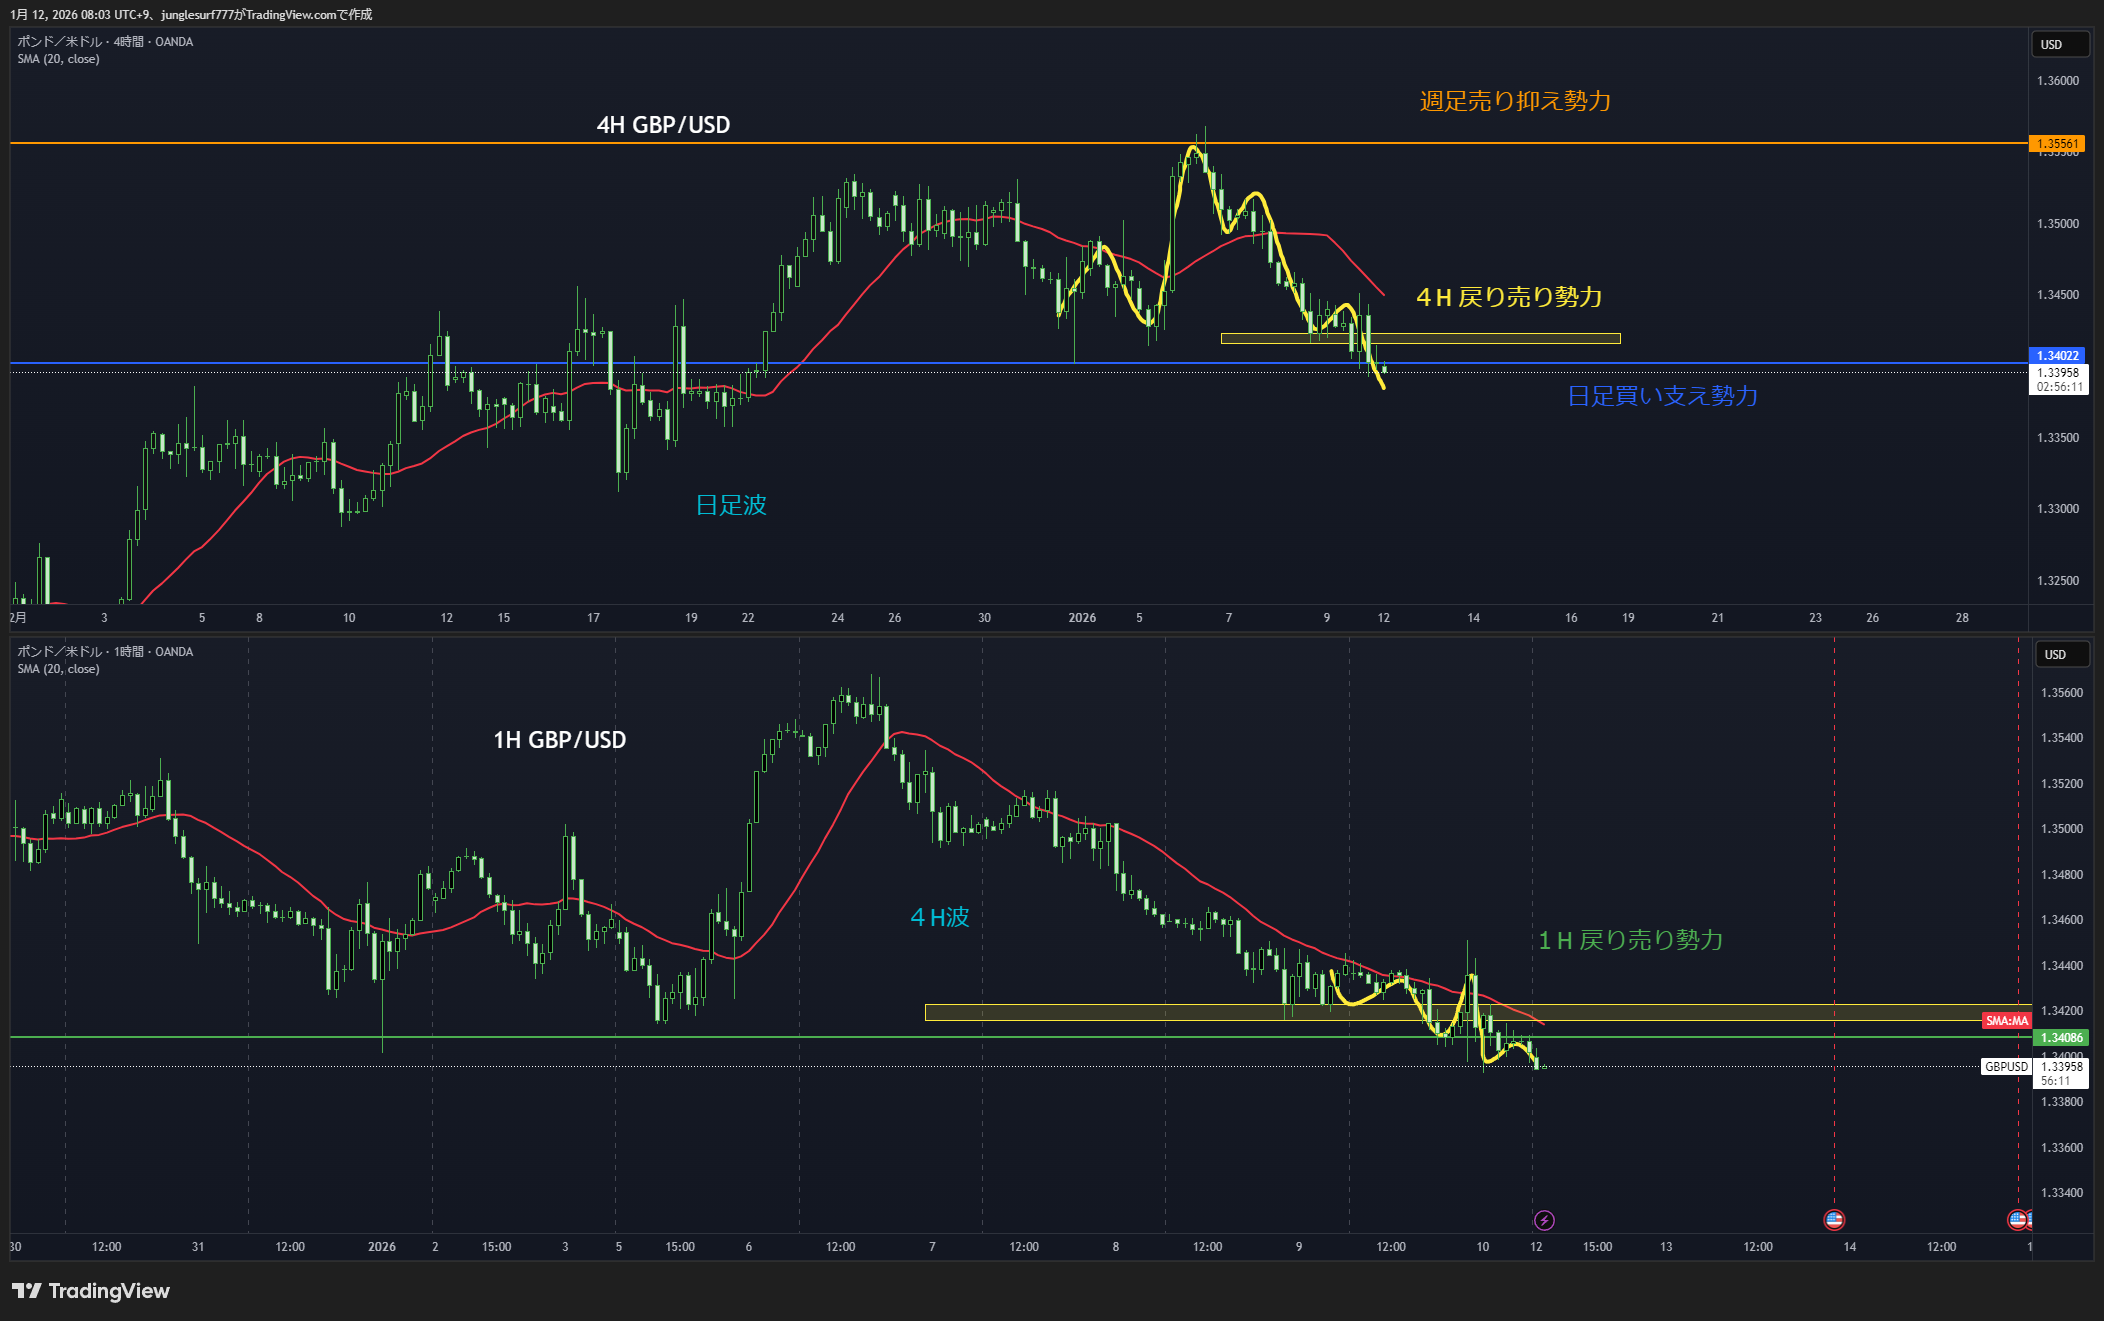
Task: Click the GBPUSD symbol price tag
Action: point(2006,1067)
